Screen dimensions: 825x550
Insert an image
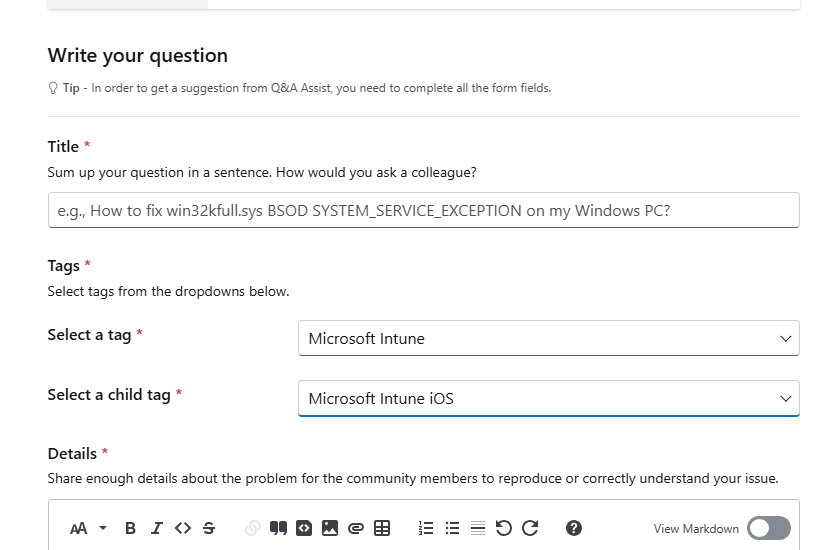point(330,528)
